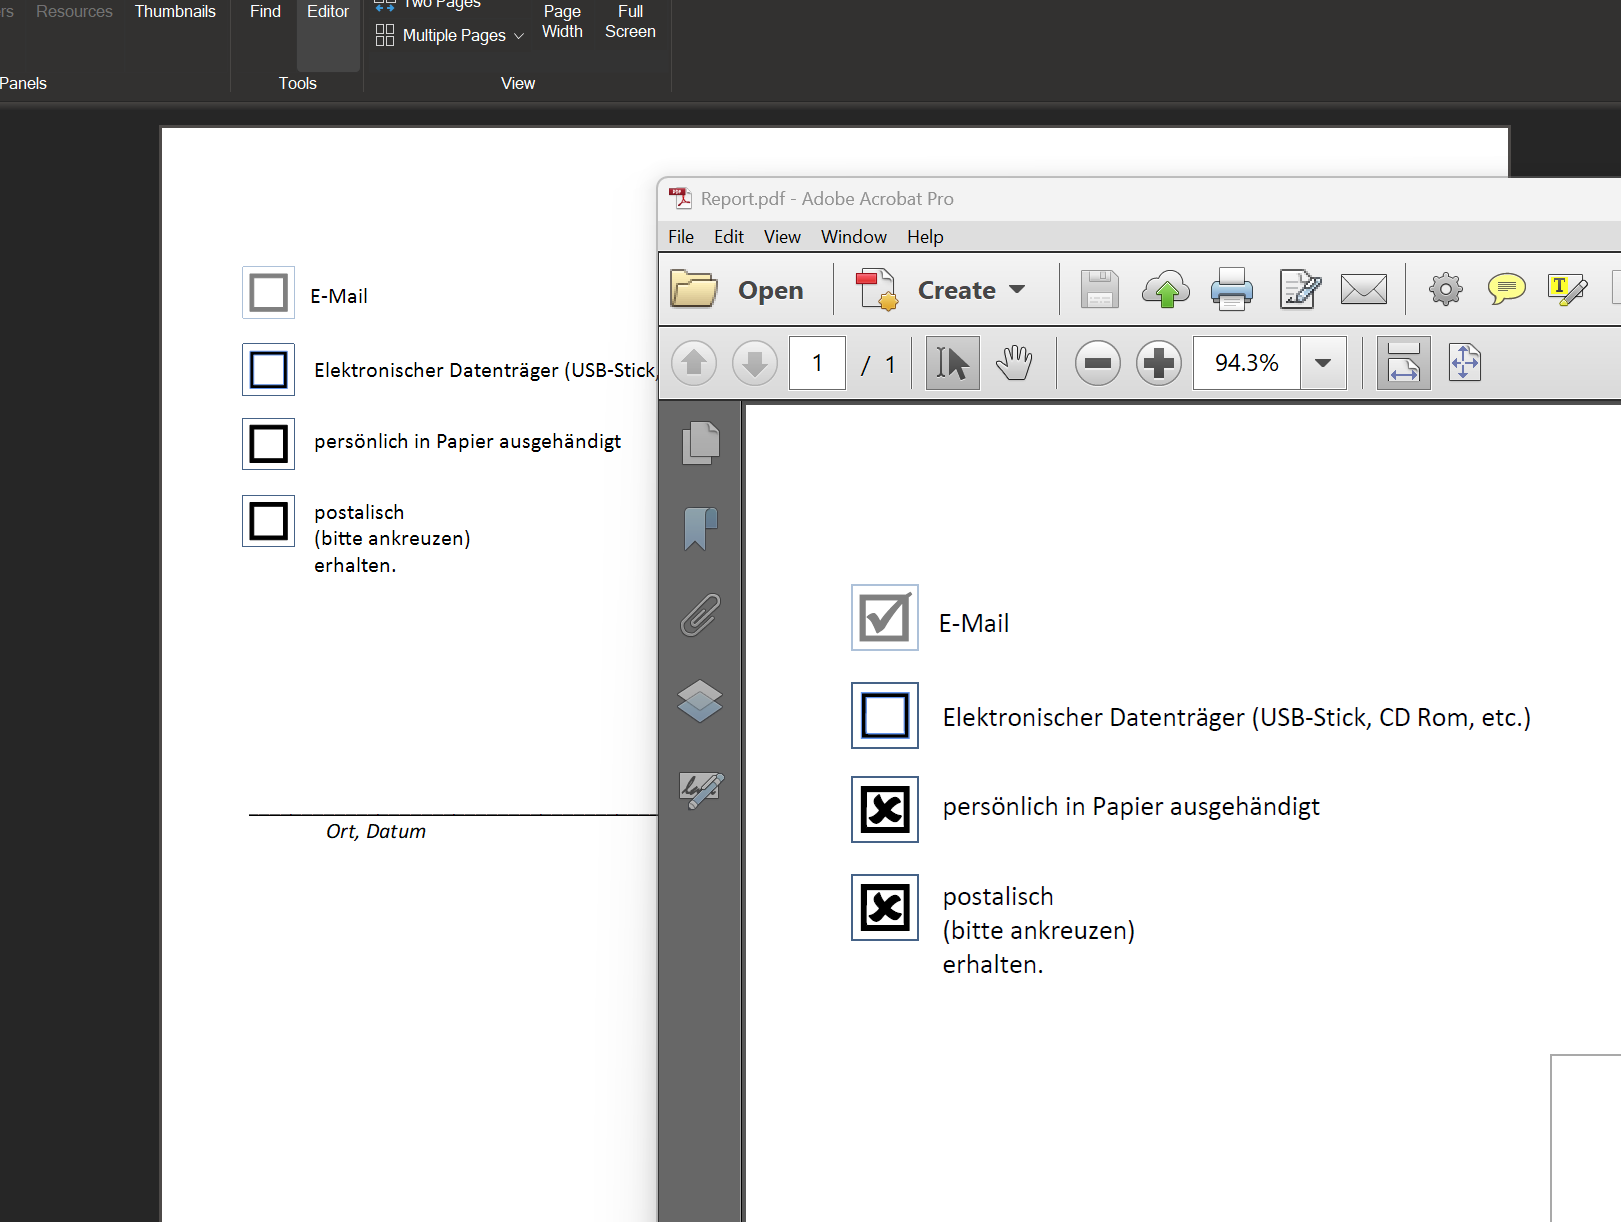1621x1222 pixels.
Task: Set view to Page Width
Action: click(562, 22)
